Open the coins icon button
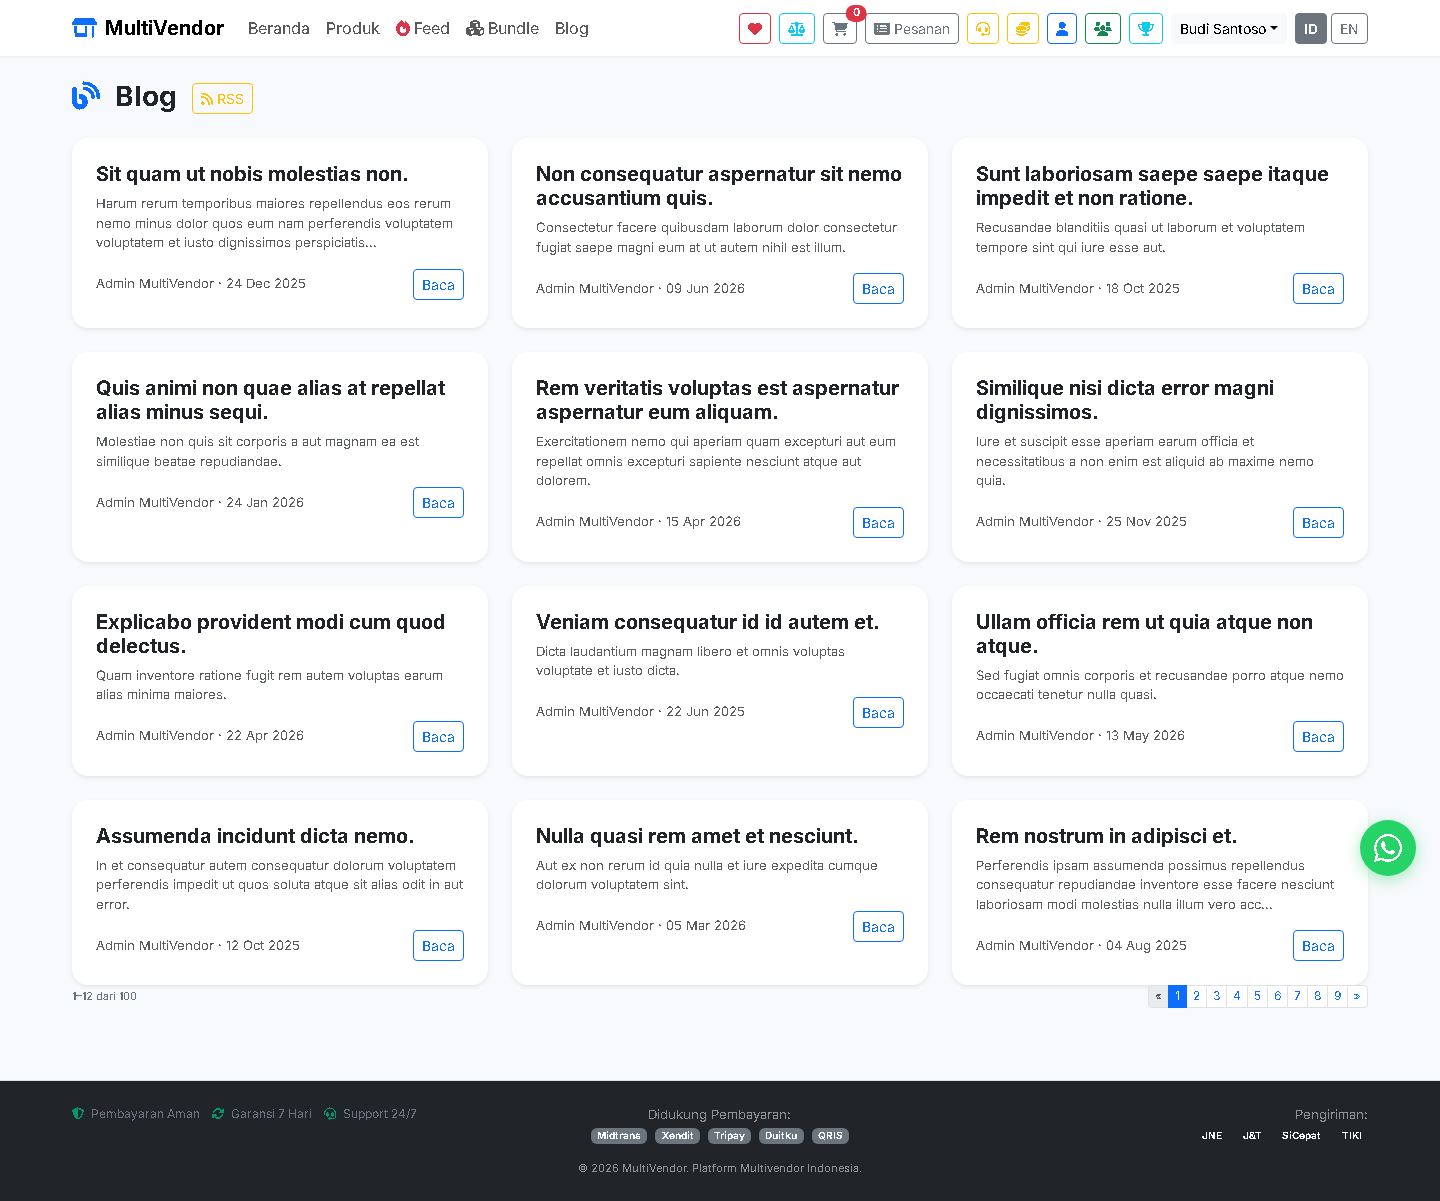The height and width of the screenshot is (1201, 1440). (1023, 29)
